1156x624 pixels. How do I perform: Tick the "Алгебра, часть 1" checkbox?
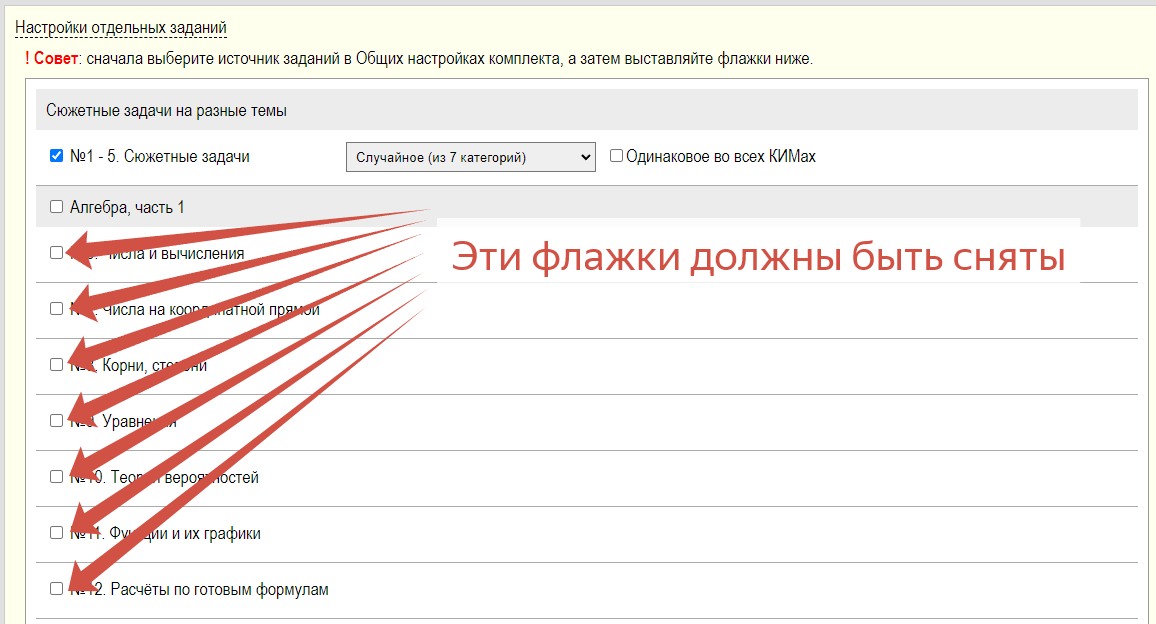57,207
